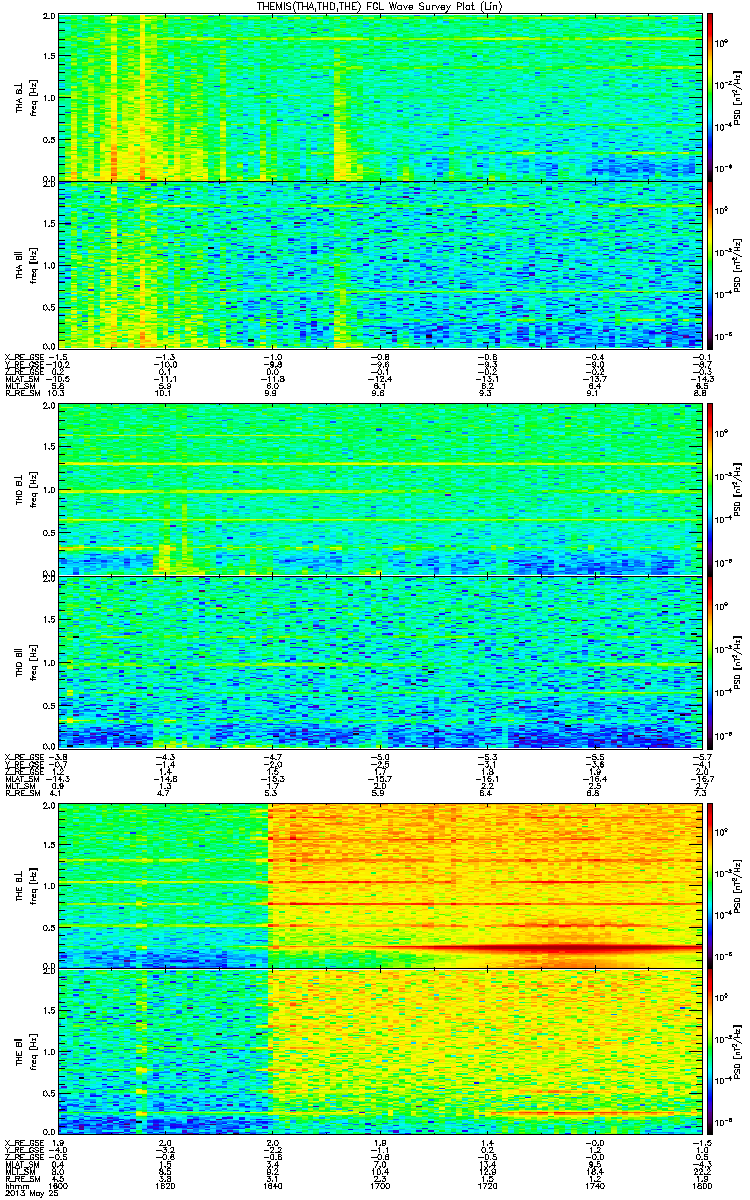Screen dimensions: 750x1200
Task: Click the PSD color bar beside THE B⊥
Action: pyautogui.click(x=710, y=885)
